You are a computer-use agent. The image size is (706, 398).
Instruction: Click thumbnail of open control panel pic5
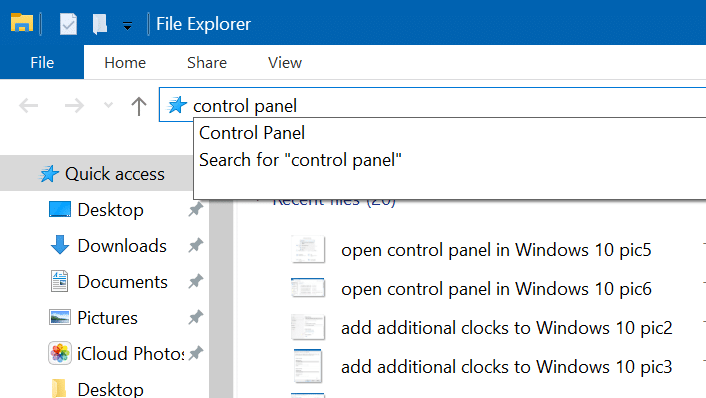308,249
